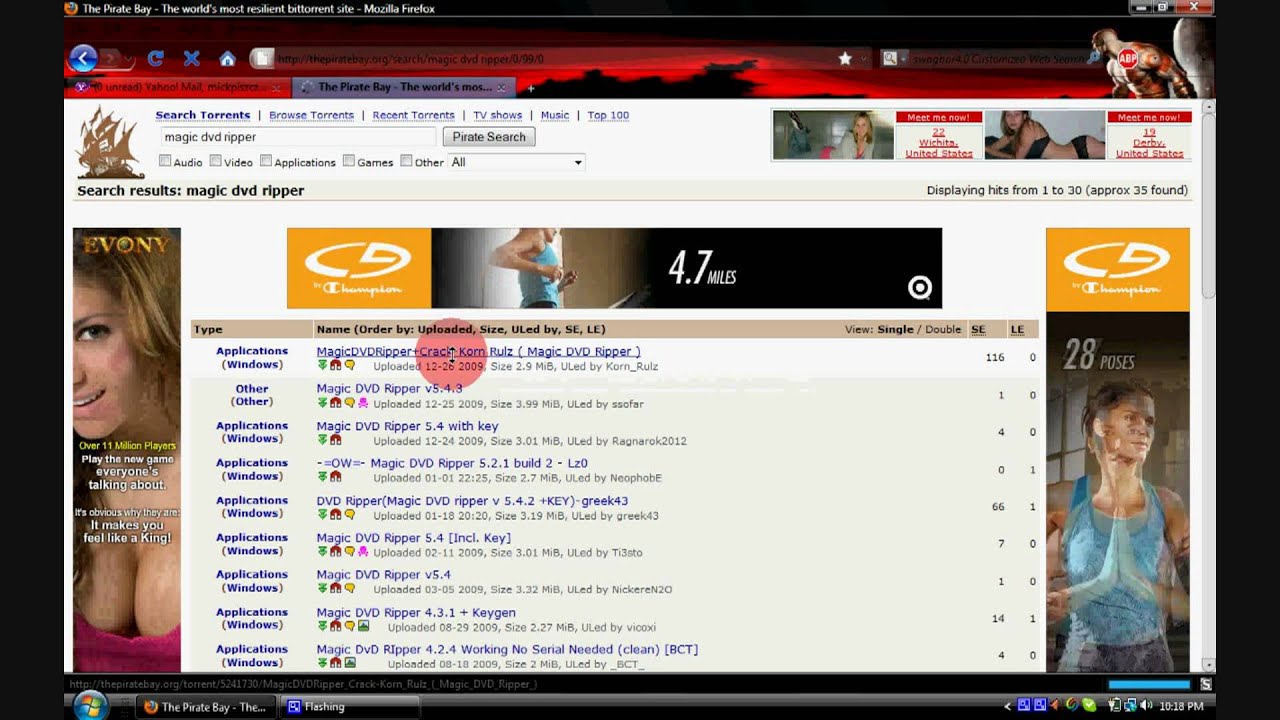This screenshot has height=720, width=1280.
Task: Select The Pirate Bay tab
Action: pos(405,87)
